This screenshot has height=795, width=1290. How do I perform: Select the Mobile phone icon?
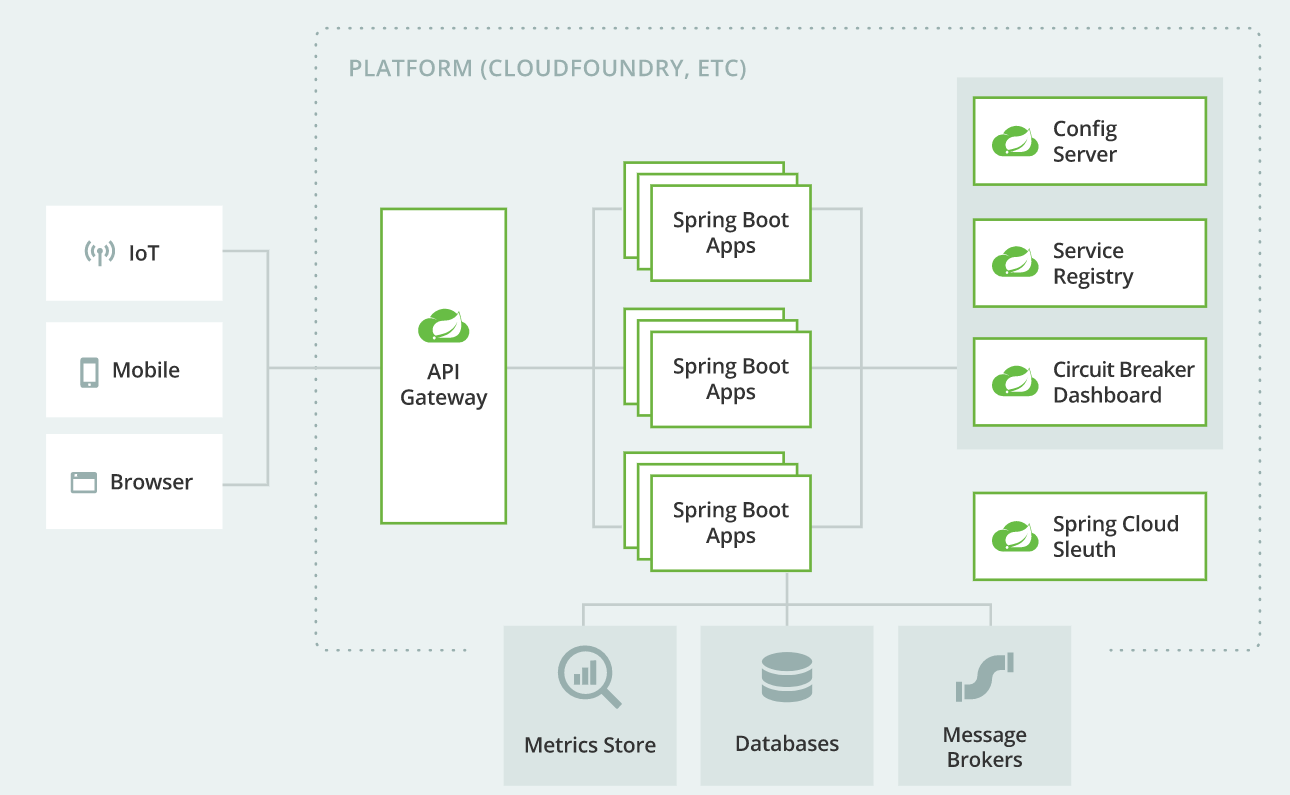click(90, 371)
